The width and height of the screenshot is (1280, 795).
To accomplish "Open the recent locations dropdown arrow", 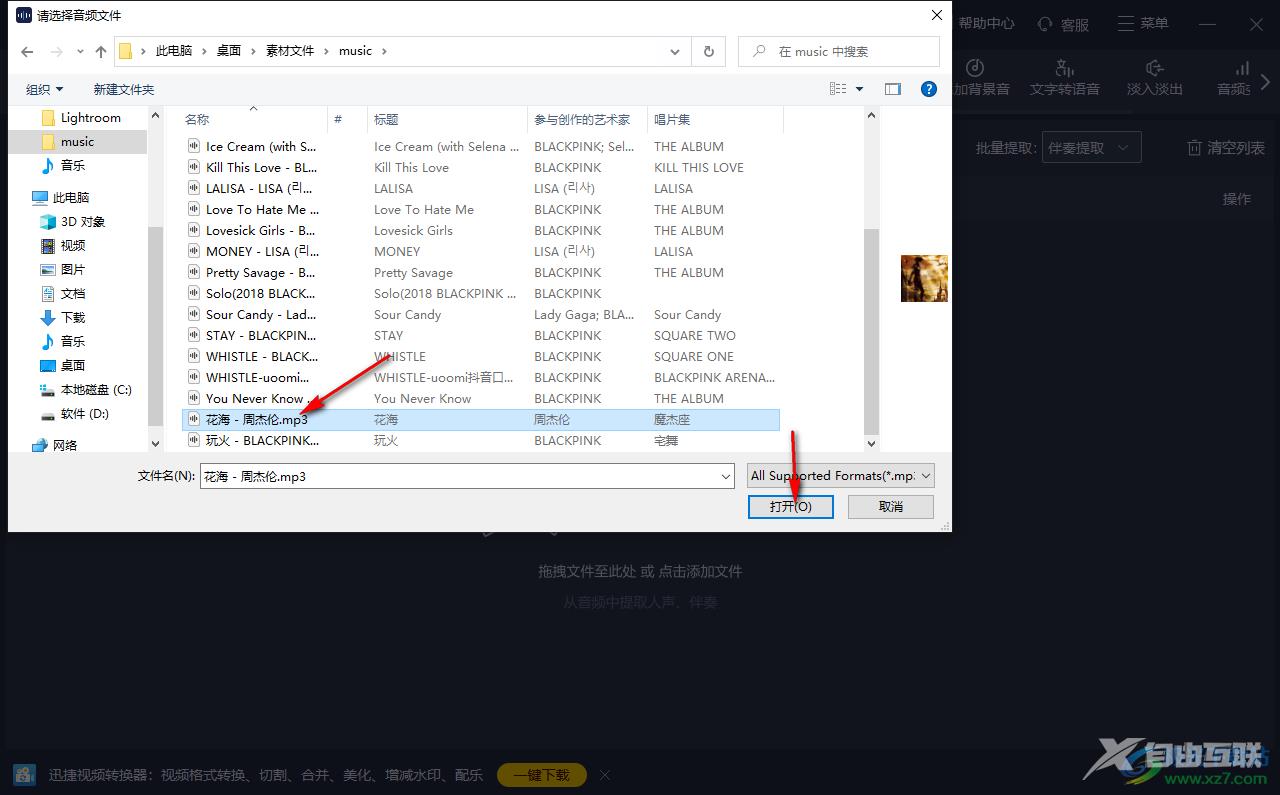I will tap(79, 51).
